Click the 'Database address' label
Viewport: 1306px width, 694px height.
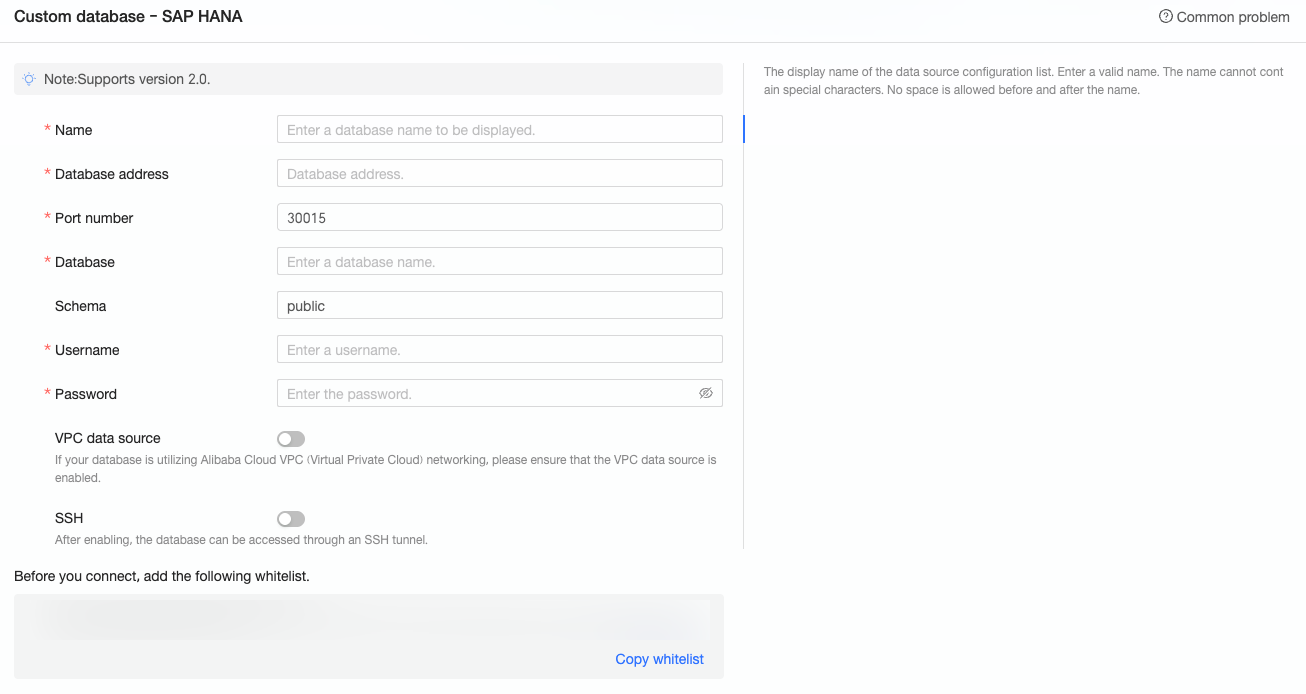(112, 174)
